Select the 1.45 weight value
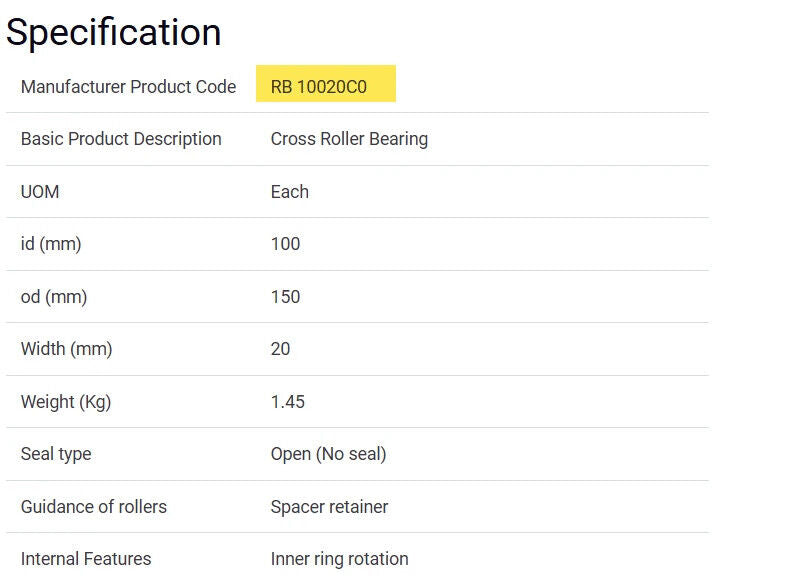Viewport: 792px width, 585px height. click(x=287, y=402)
